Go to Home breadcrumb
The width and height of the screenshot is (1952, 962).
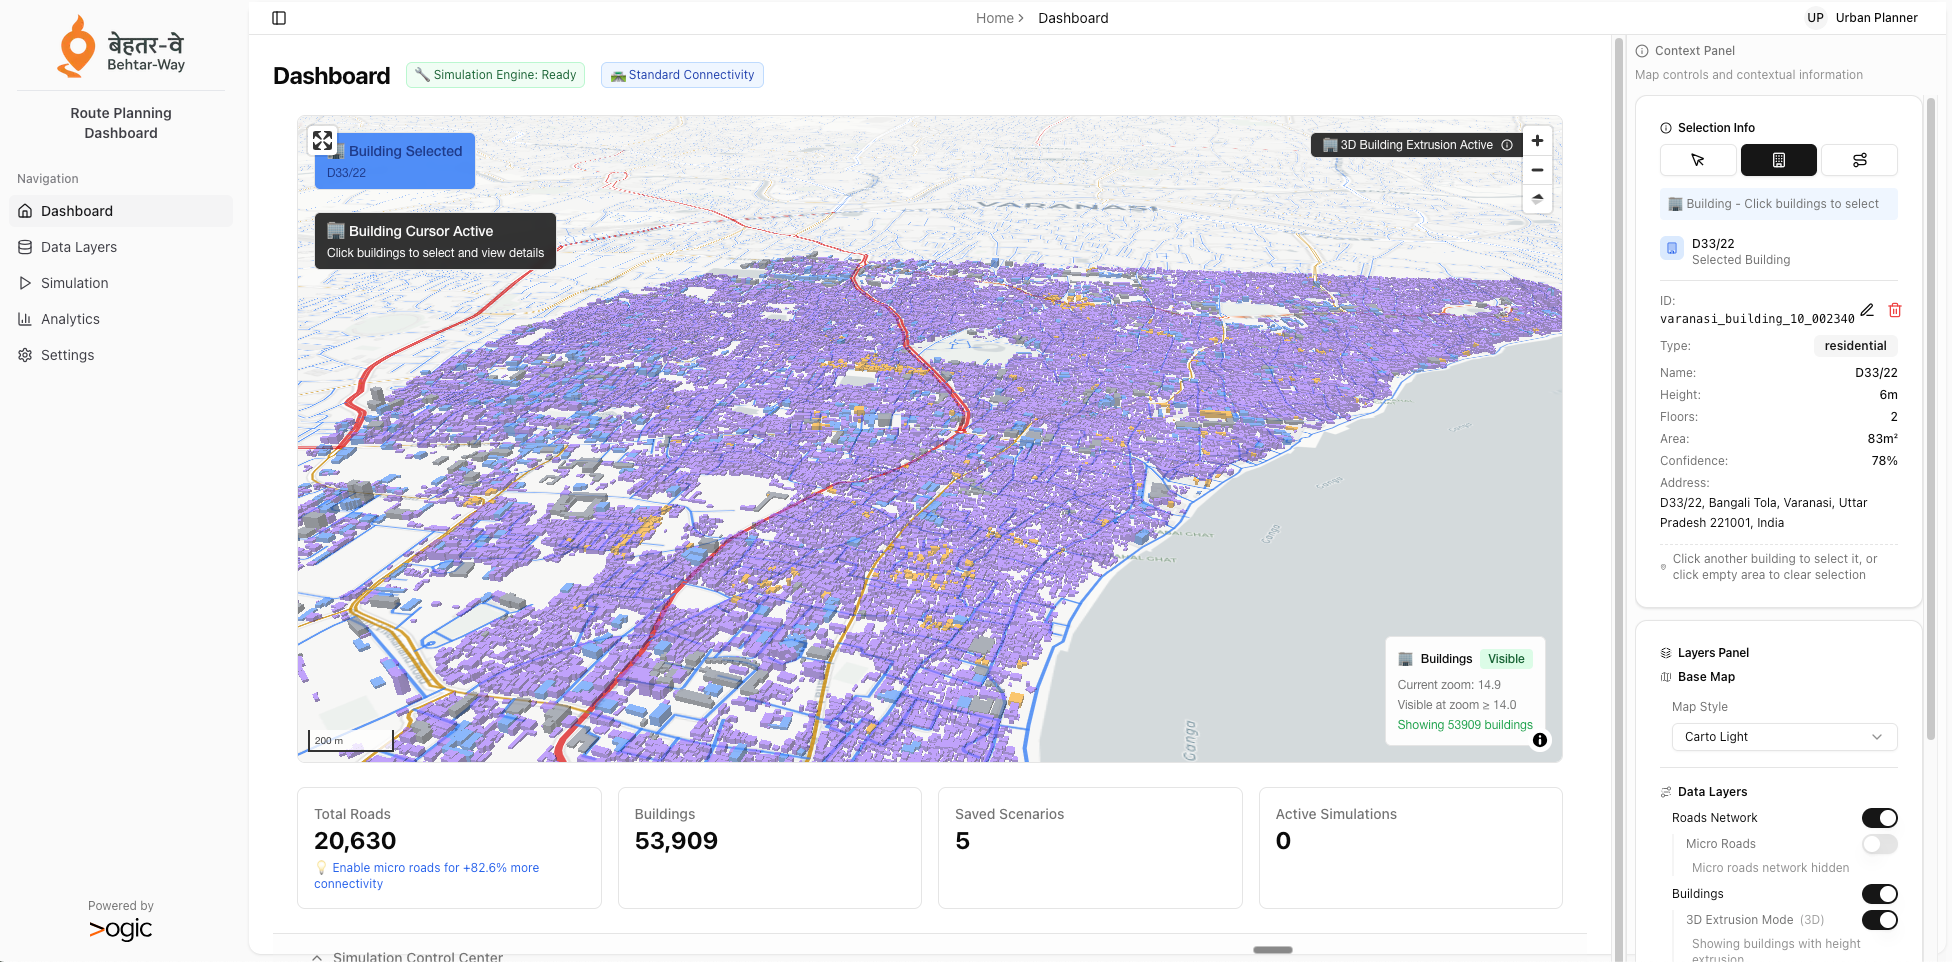pyautogui.click(x=994, y=18)
